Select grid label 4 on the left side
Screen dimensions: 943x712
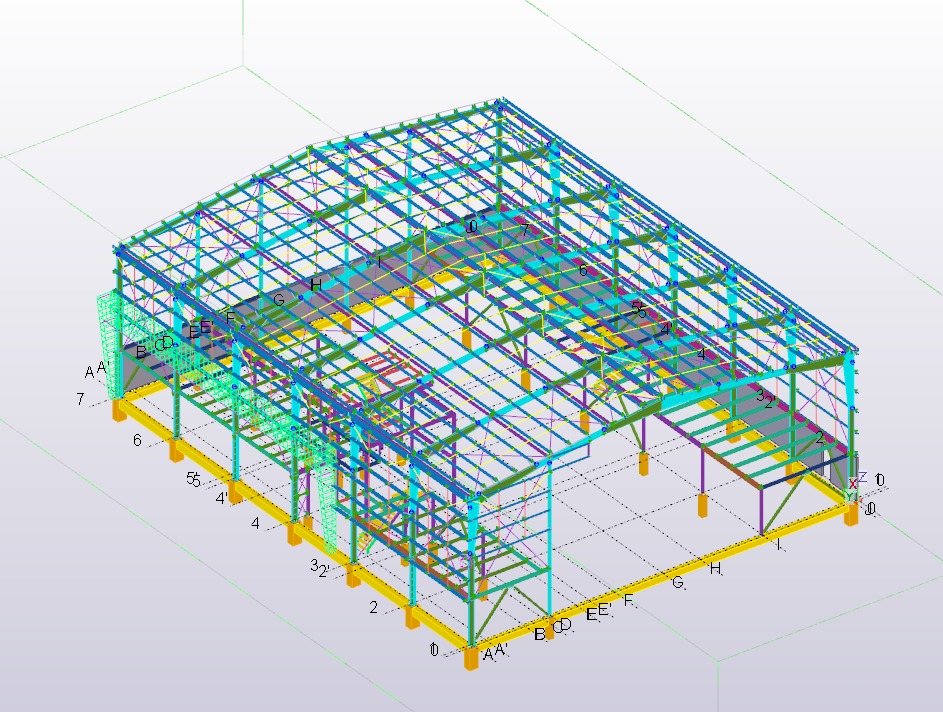(255, 523)
